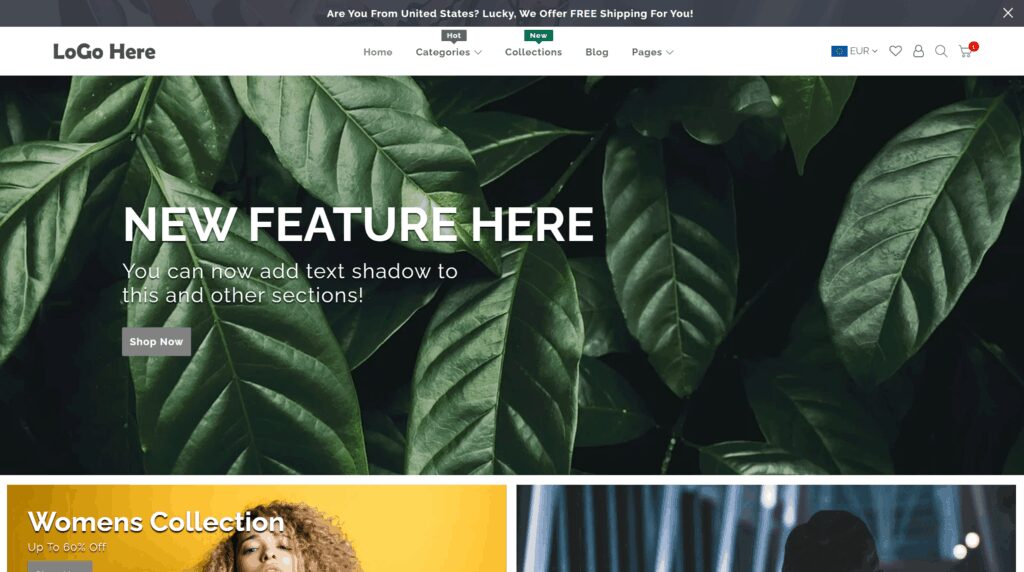Click the red cart count badge
The width and height of the screenshot is (1024, 572).
pos(974,46)
